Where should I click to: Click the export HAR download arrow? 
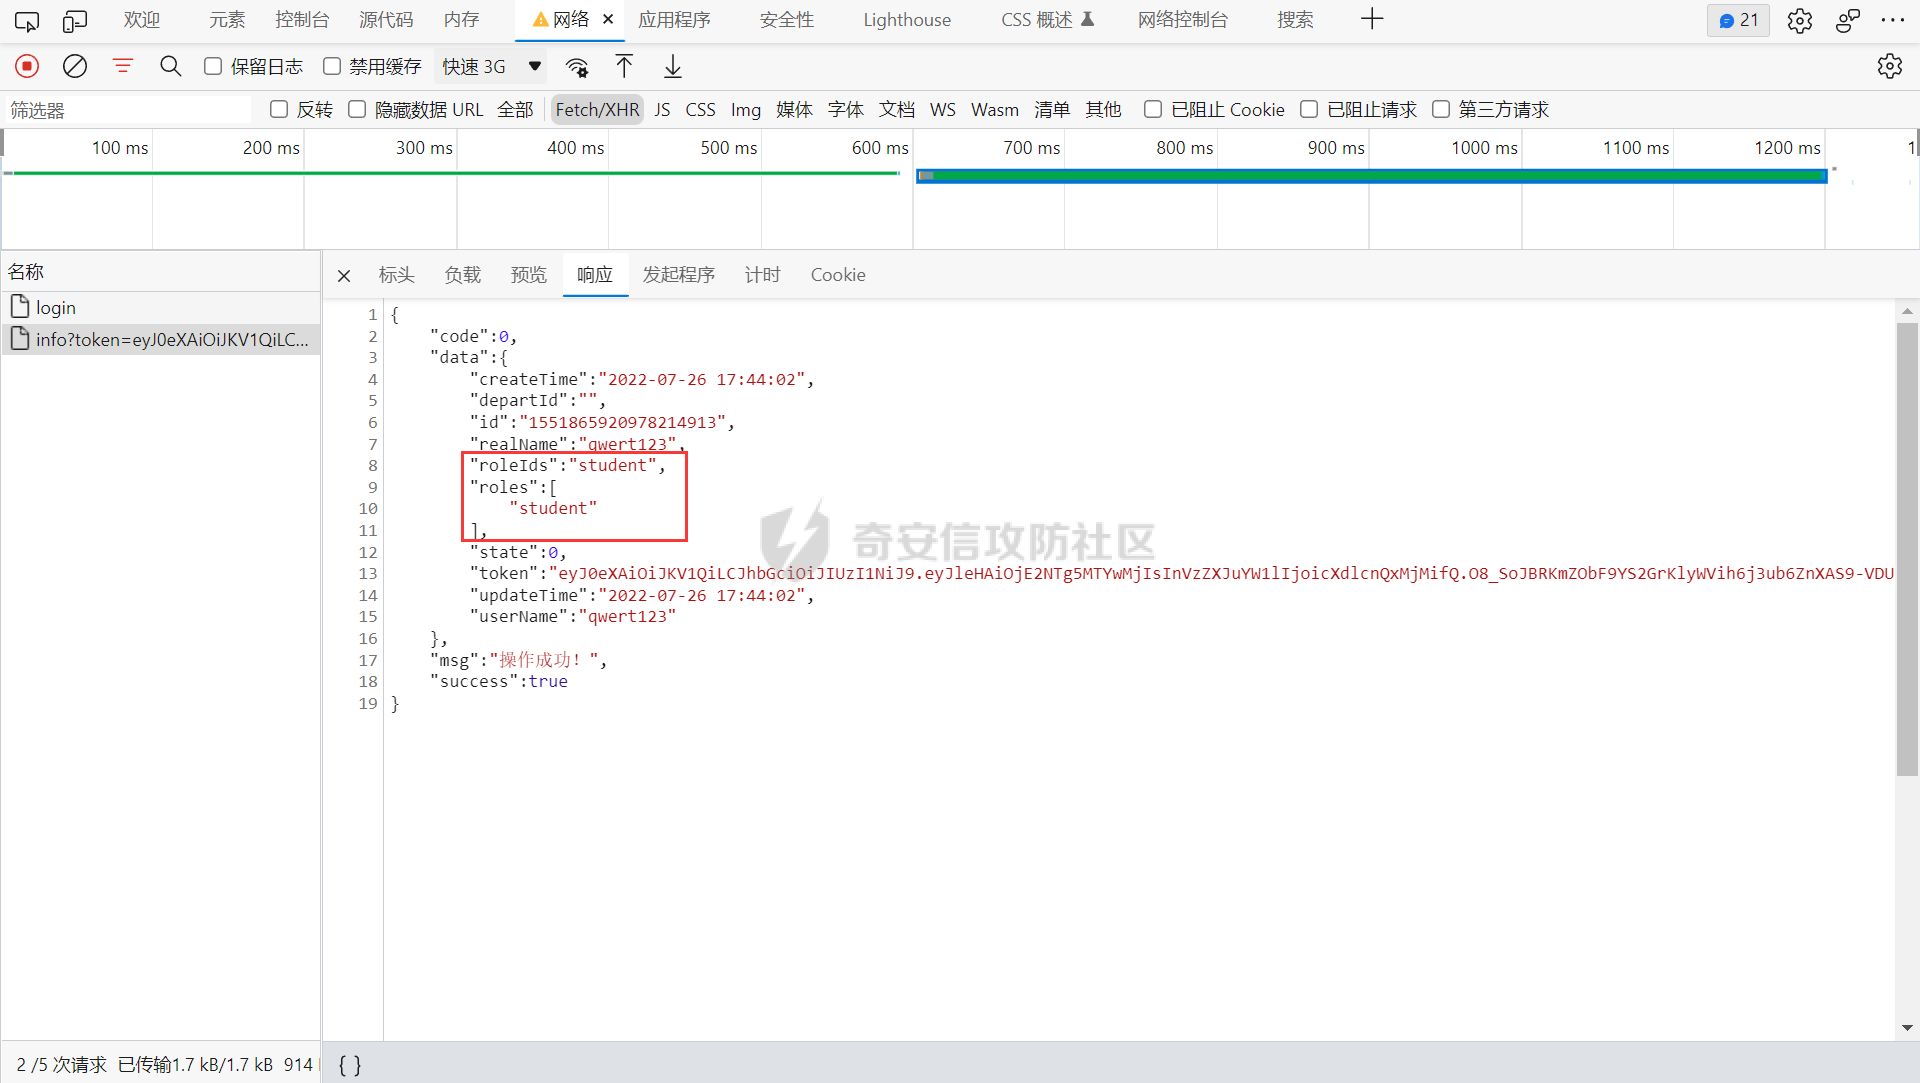click(673, 66)
